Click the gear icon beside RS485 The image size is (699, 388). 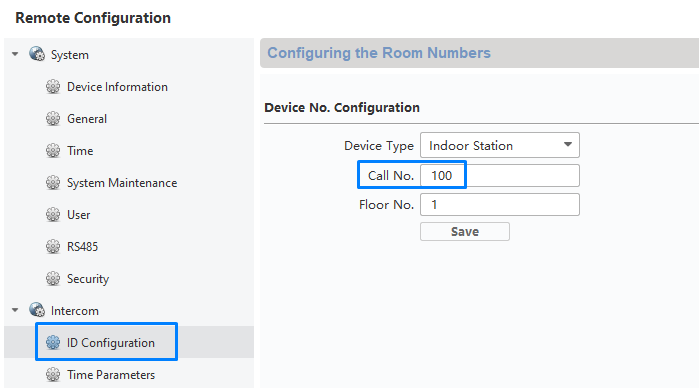53,247
